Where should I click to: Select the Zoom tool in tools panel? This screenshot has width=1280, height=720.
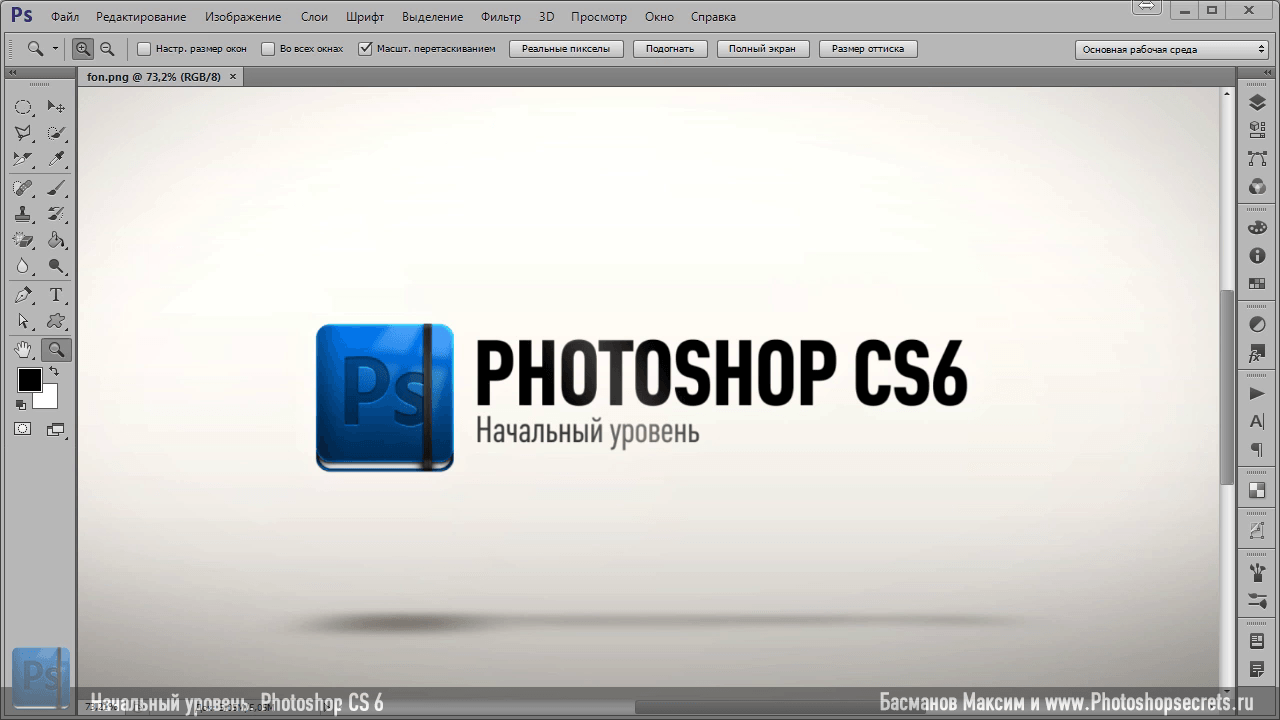pos(56,349)
